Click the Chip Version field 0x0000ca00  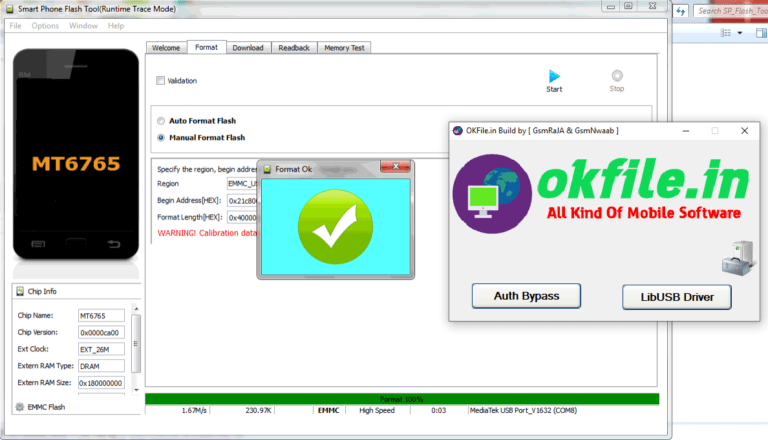[x=101, y=332]
